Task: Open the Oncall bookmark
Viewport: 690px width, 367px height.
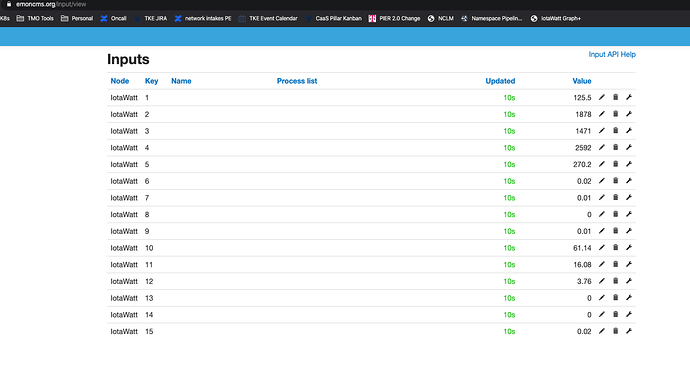Action: tap(114, 18)
